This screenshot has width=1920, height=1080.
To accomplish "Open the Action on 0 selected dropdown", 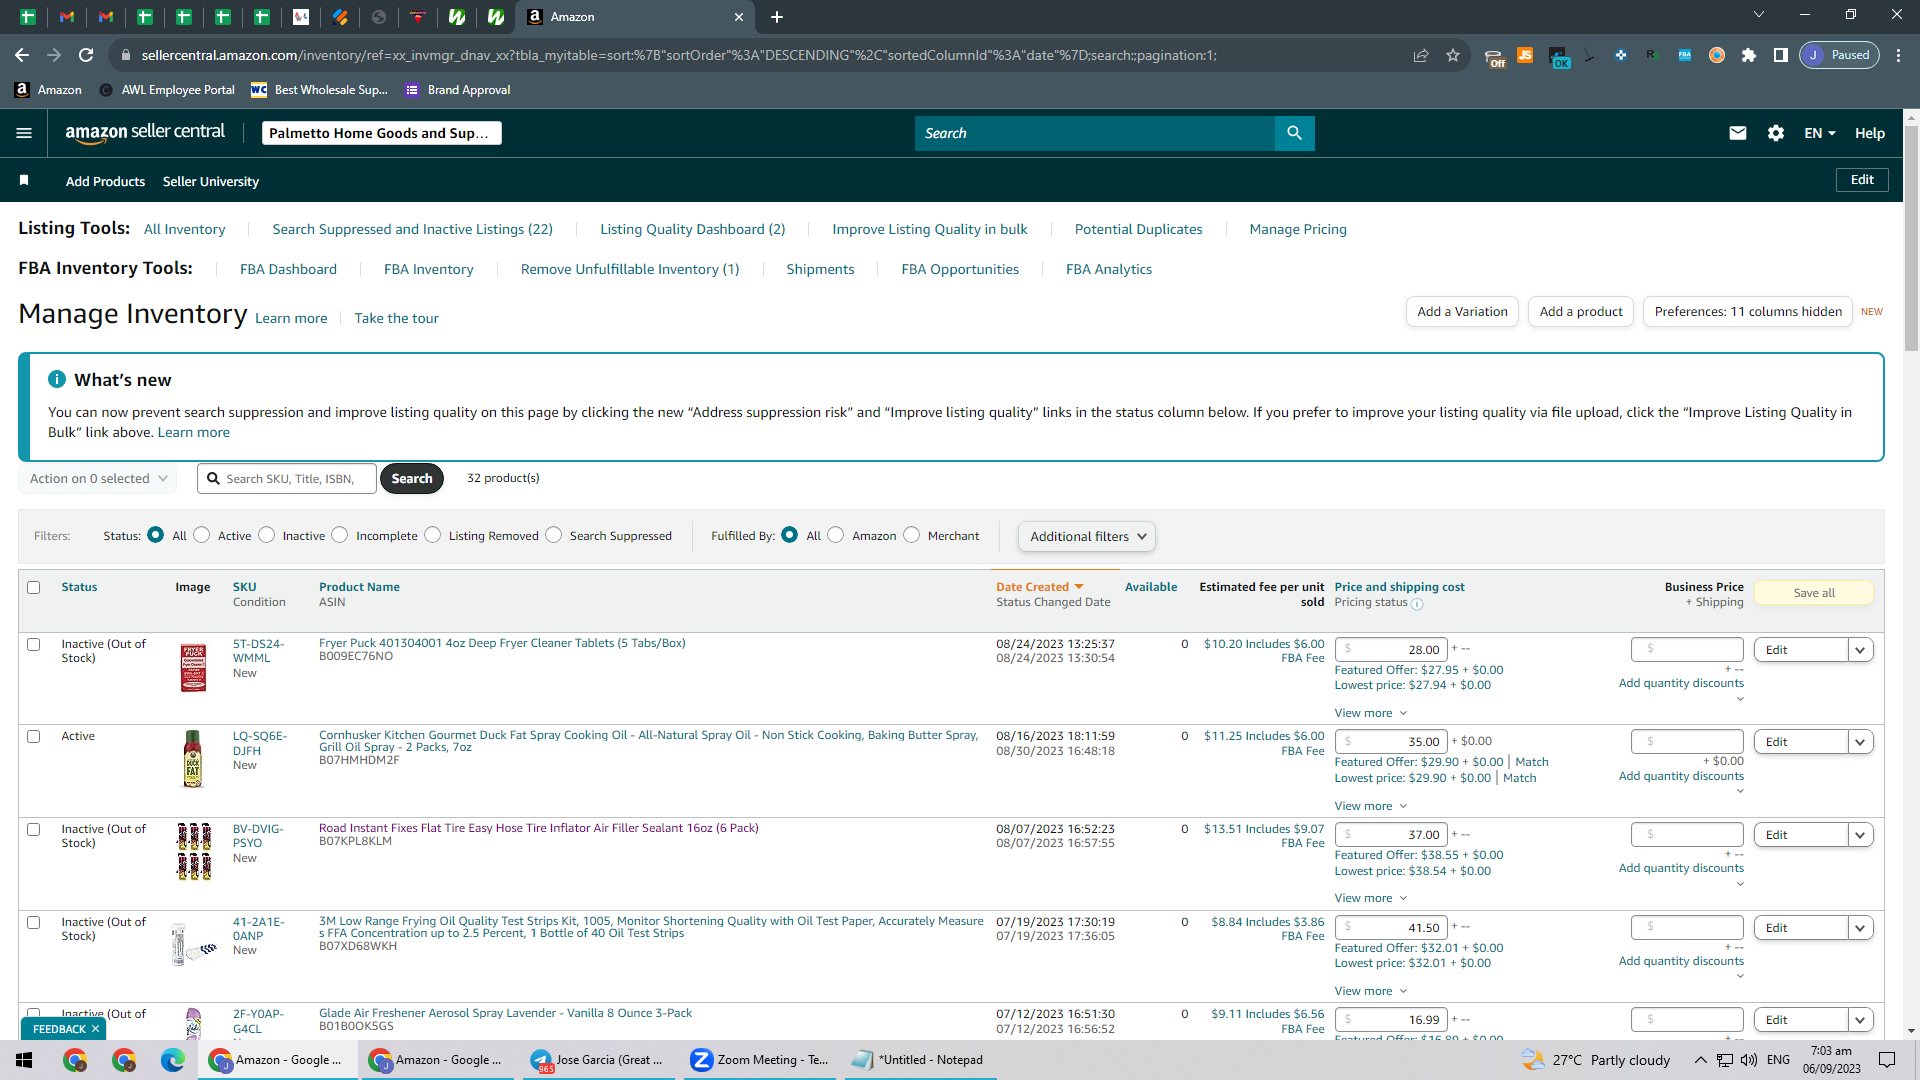I will 98,479.
